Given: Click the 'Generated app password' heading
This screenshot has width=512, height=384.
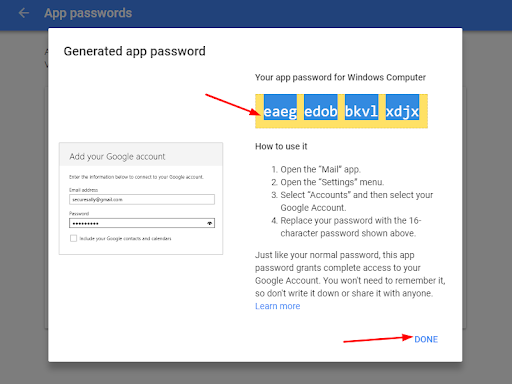Looking at the screenshot, I should [x=134, y=51].
